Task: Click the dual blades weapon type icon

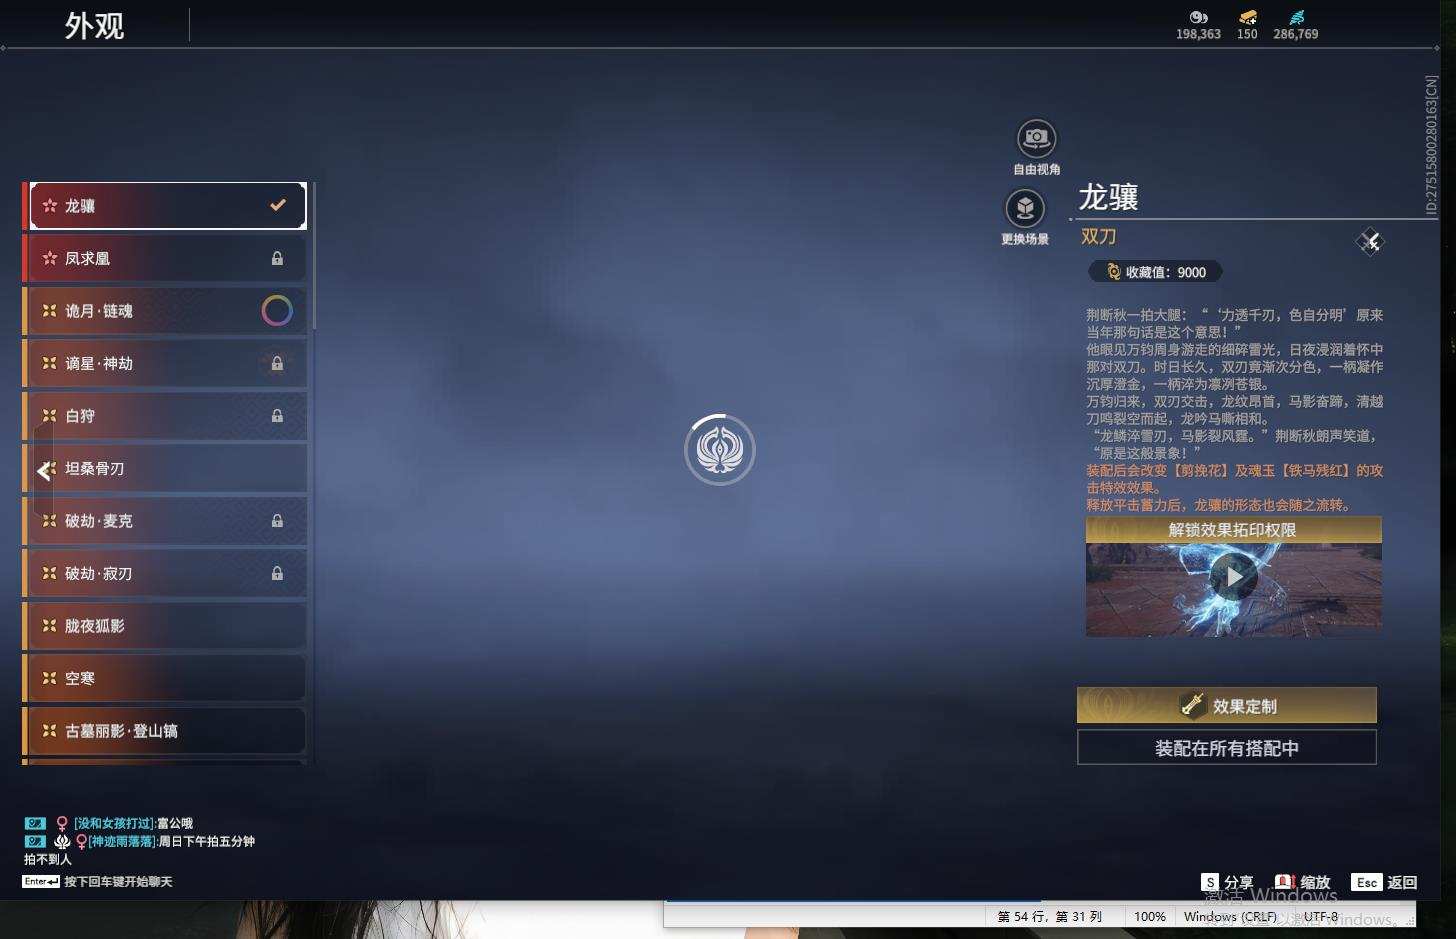Action: (x=1369, y=241)
